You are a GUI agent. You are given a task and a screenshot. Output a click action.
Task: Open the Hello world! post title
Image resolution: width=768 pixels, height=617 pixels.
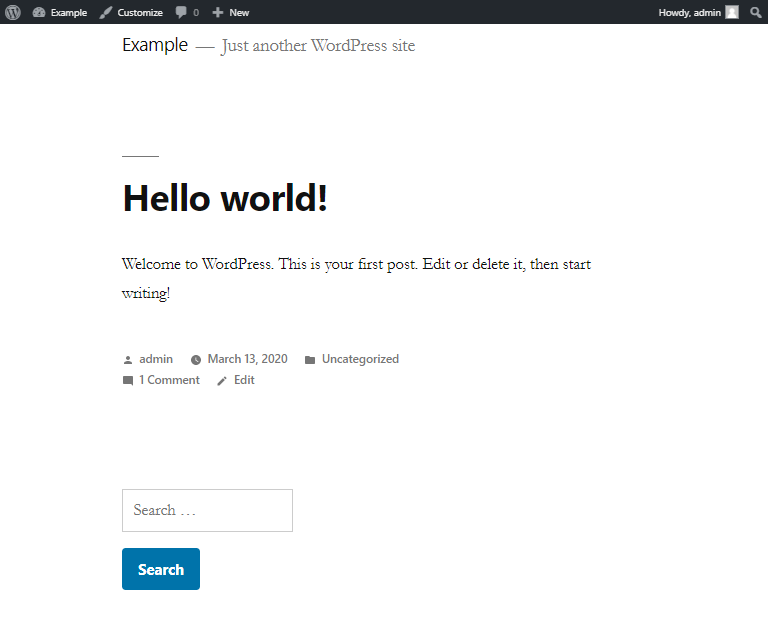click(x=225, y=198)
